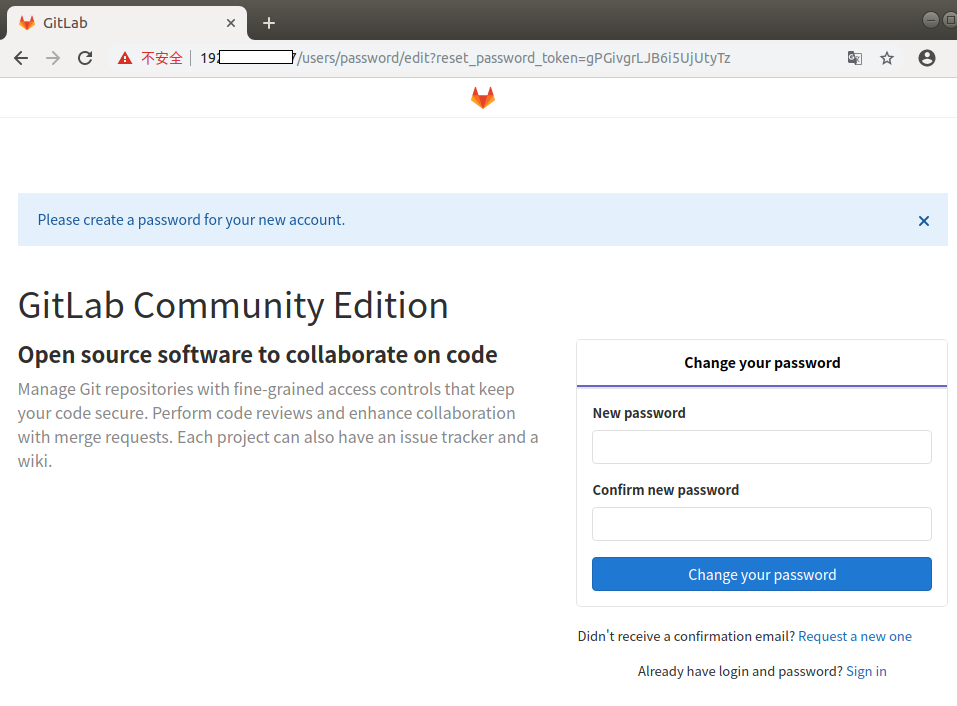957x706 pixels.
Task: Click the browser forward arrow
Action: (x=53, y=58)
